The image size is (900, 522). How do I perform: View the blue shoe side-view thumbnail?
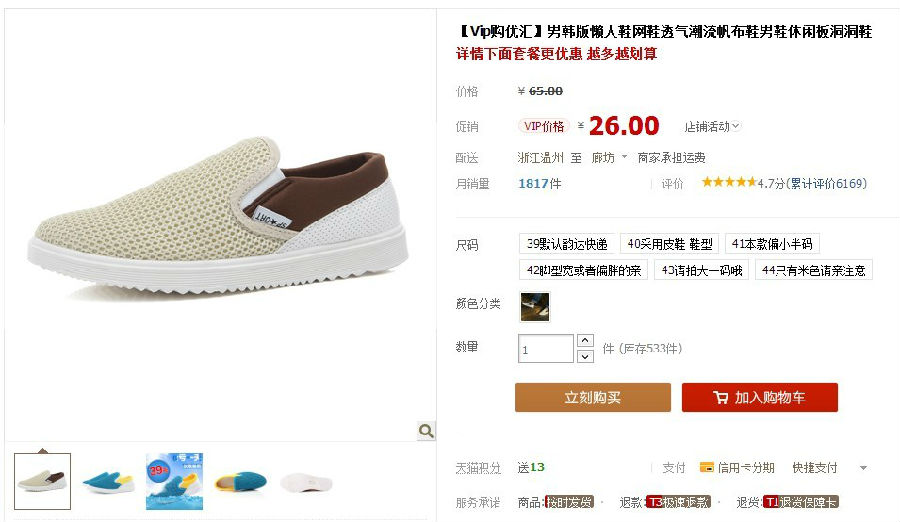(108, 481)
